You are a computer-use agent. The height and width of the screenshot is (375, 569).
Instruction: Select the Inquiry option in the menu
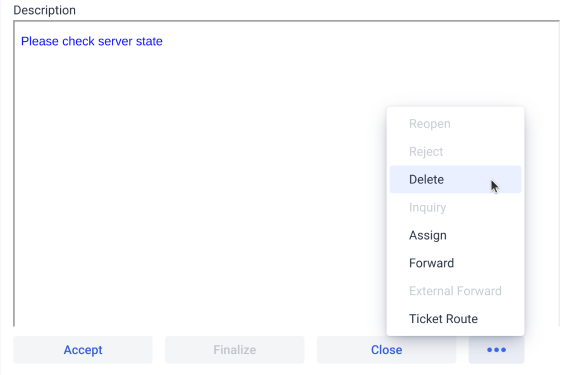[455, 207]
